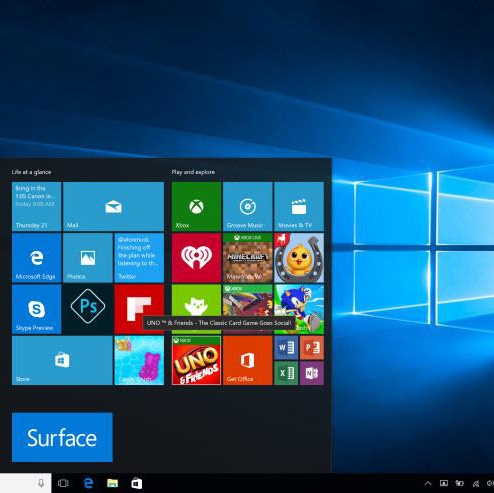Open the Excel small tile
Screen dimensions: 494x493
[286, 373]
